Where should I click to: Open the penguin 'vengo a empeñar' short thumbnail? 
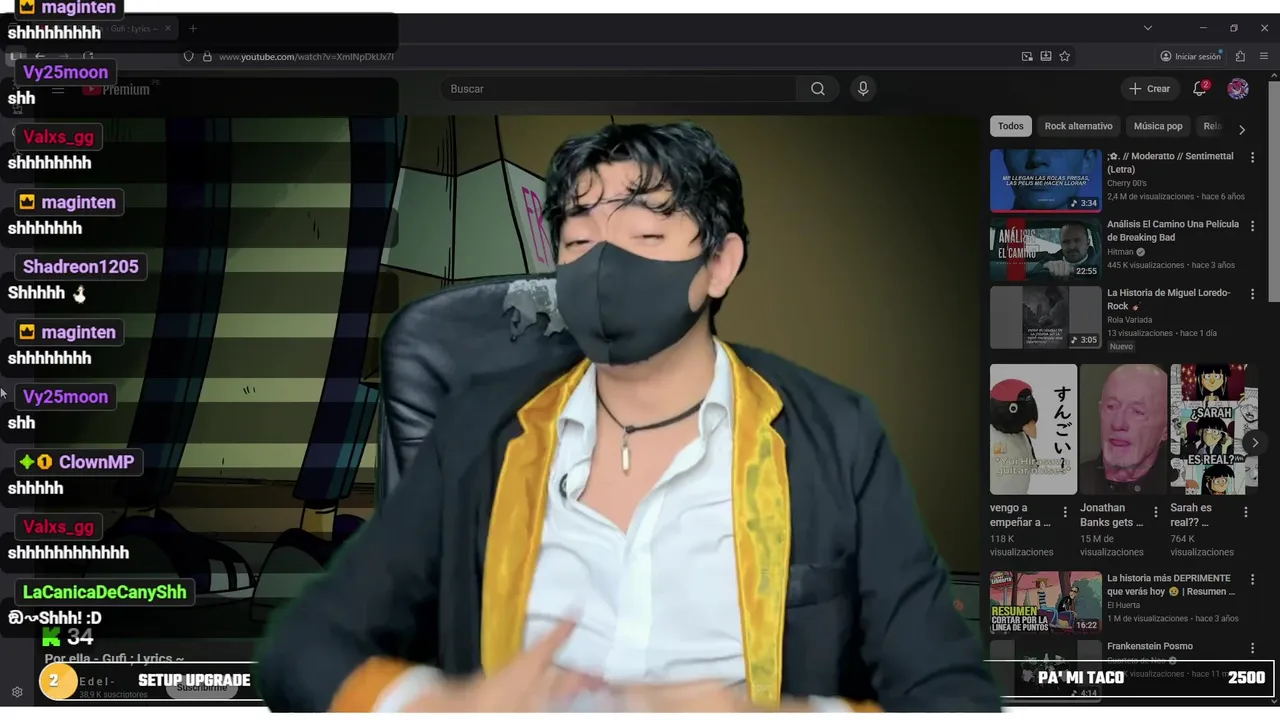click(1033, 429)
